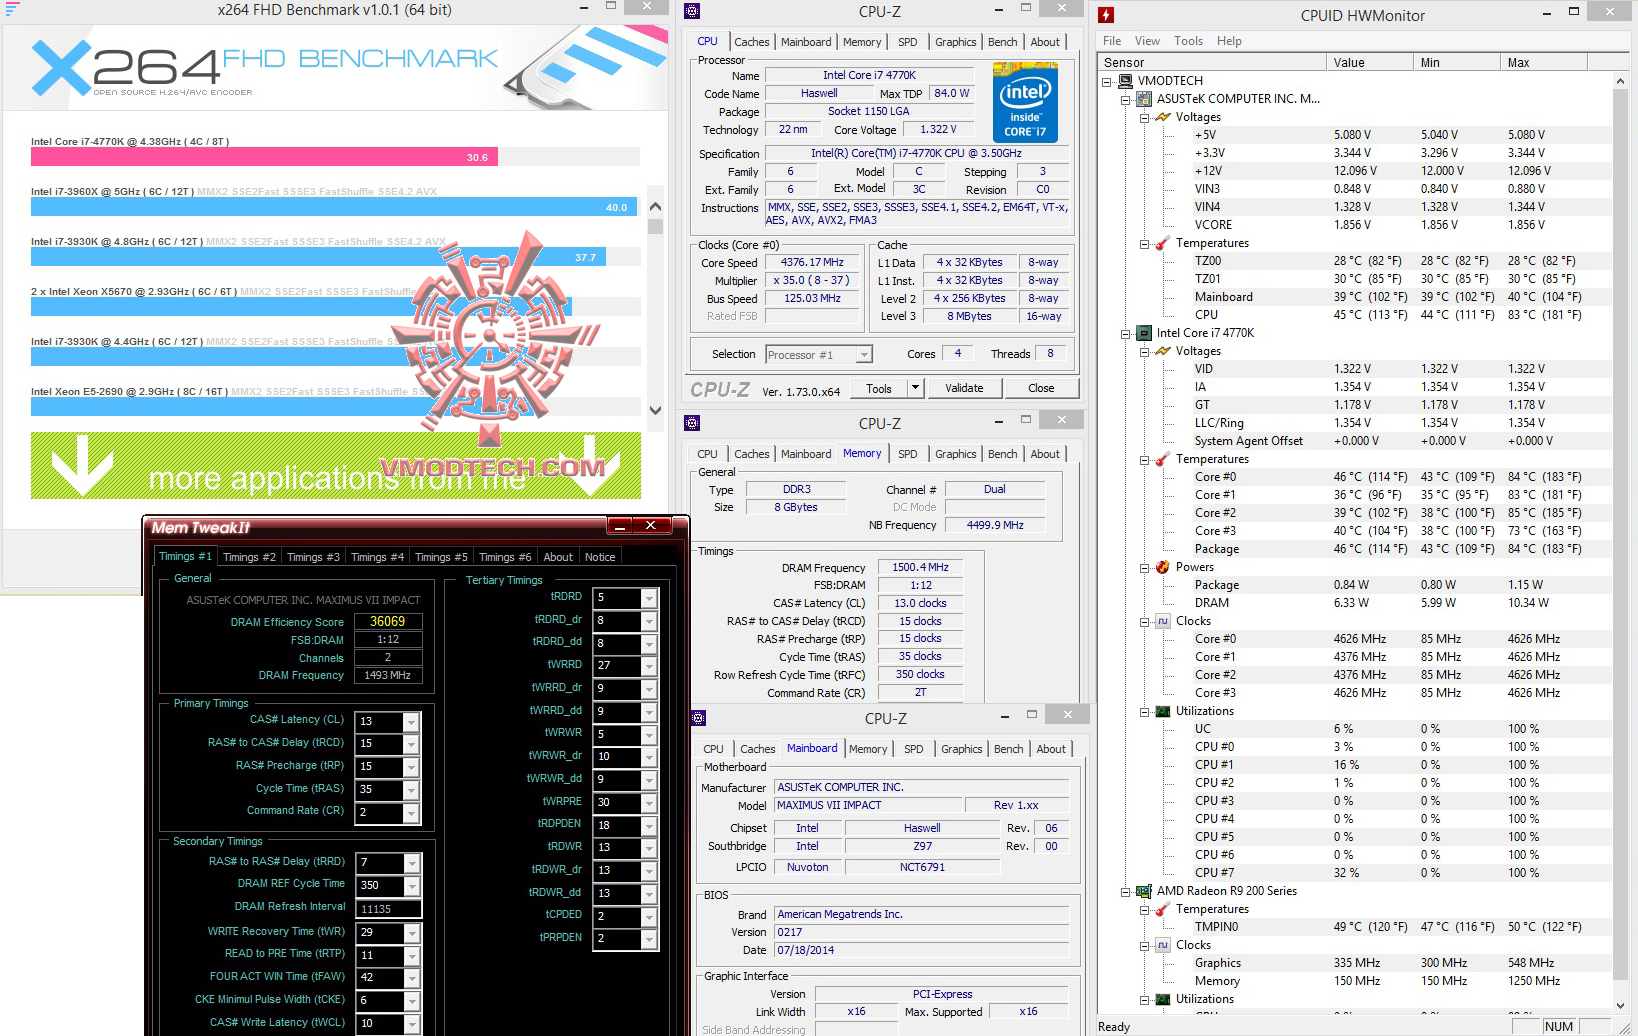This screenshot has width=1638, height=1036.
Task: Open the Graphics tab in the Mainboard-tab CPU-Z window
Action: (962, 749)
